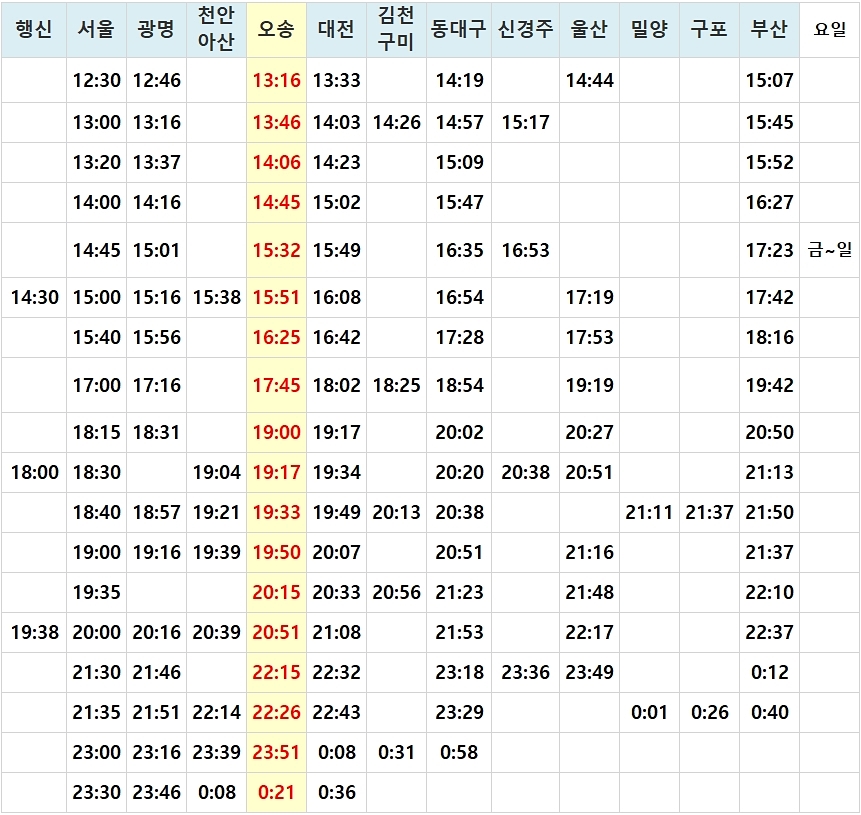The image size is (861, 815).
Task: Click the 광명 column header
Action: pyautogui.click(x=156, y=29)
